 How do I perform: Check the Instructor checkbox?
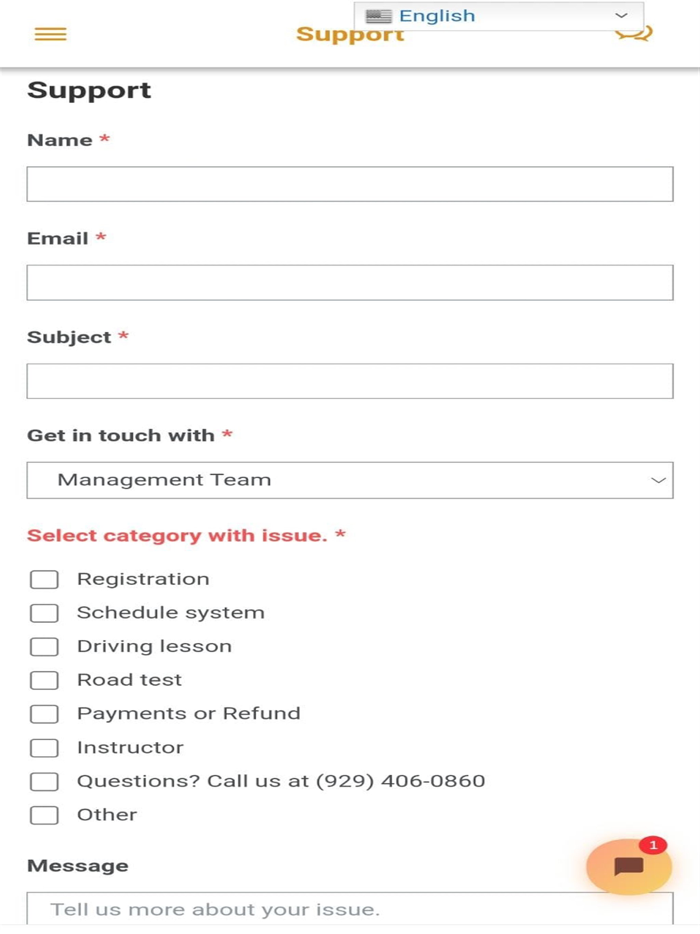44,747
